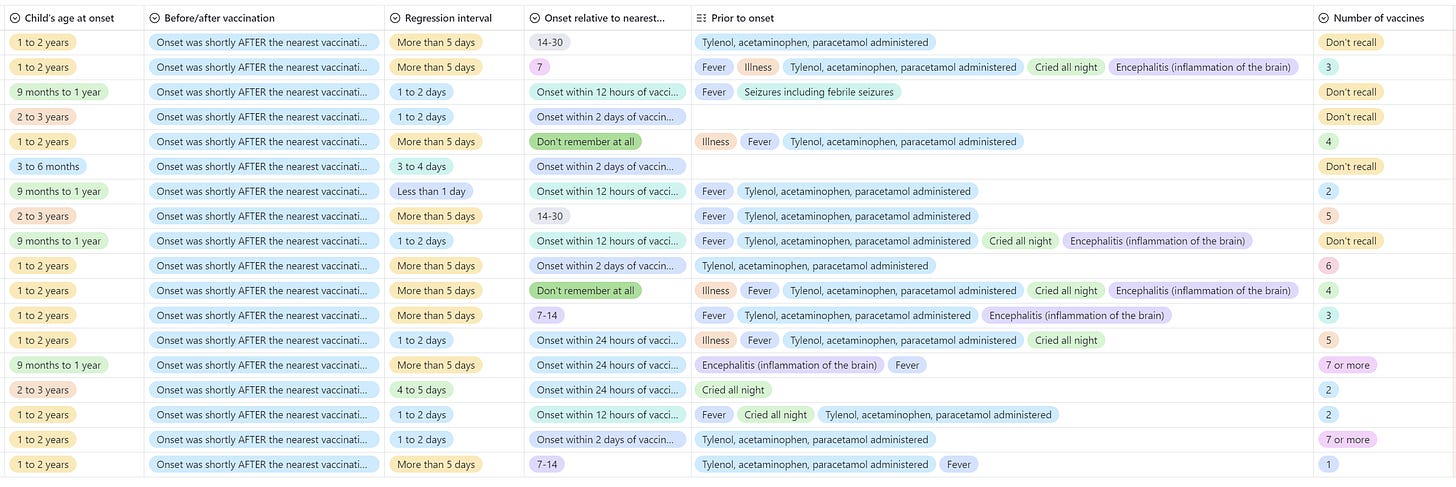The image size is (1456, 487).
Task: Open the Prior to onset column header
Action: pyautogui.click(x=1002, y=18)
